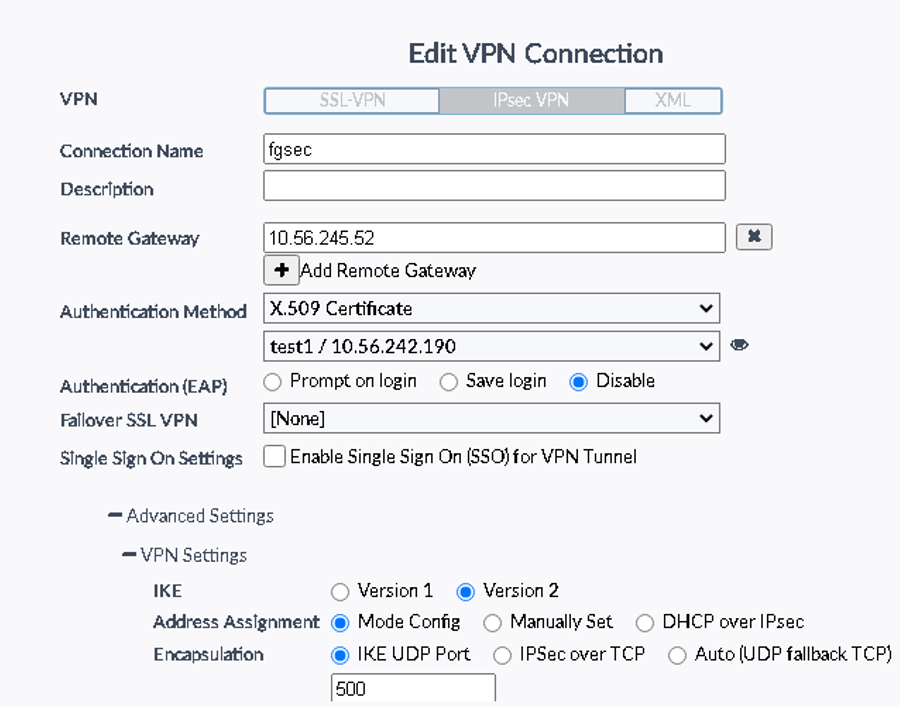Switch to the XML tab

click(x=672, y=101)
